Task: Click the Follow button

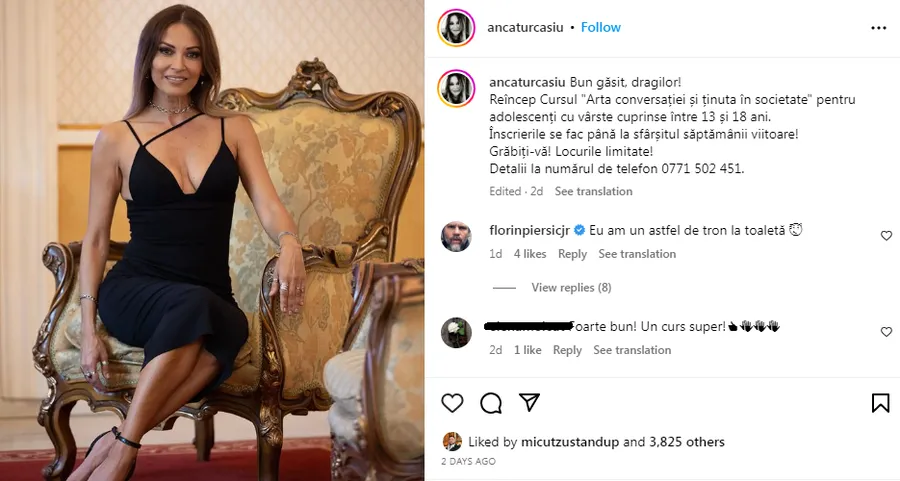Action: (x=601, y=27)
